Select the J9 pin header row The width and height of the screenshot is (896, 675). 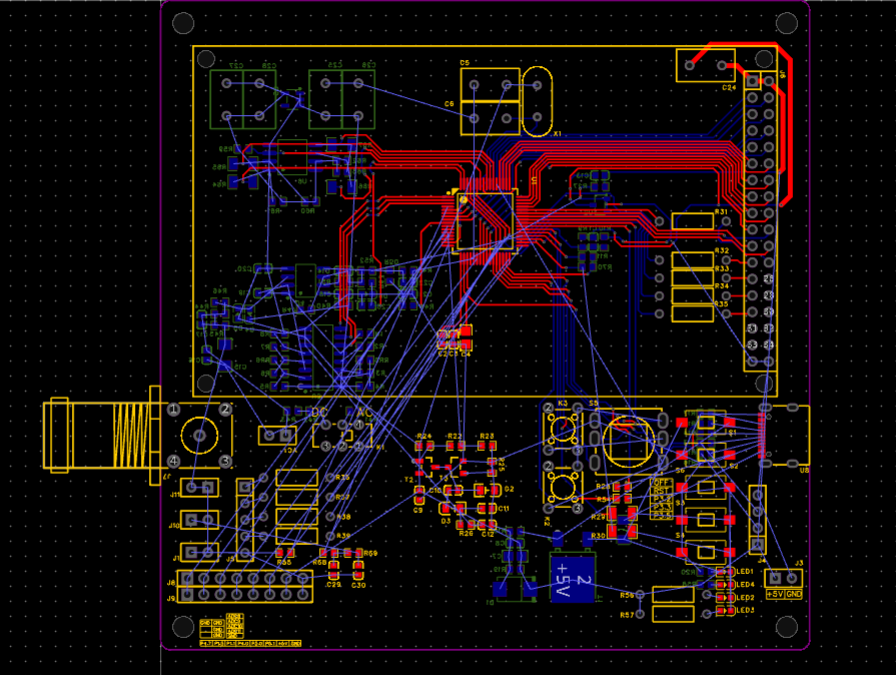[x=245, y=595]
